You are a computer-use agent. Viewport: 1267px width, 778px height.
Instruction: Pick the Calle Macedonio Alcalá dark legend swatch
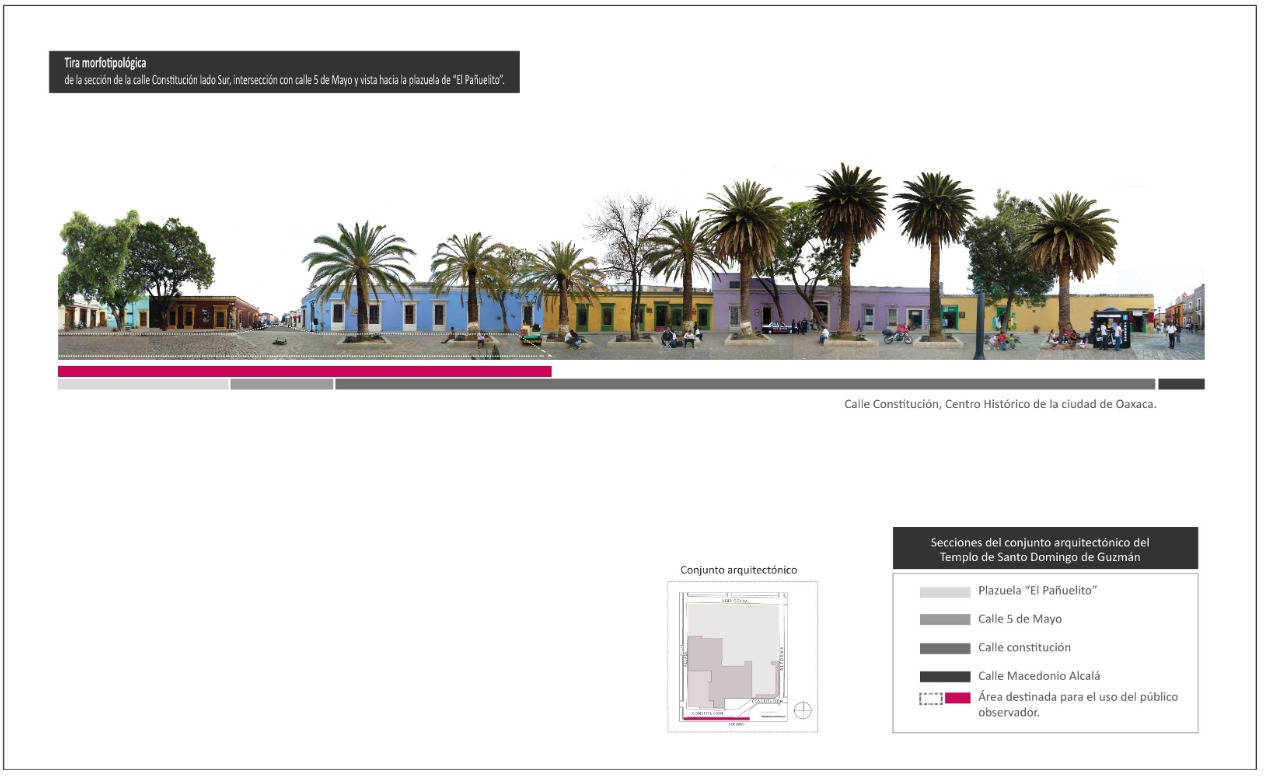(x=944, y=677)
